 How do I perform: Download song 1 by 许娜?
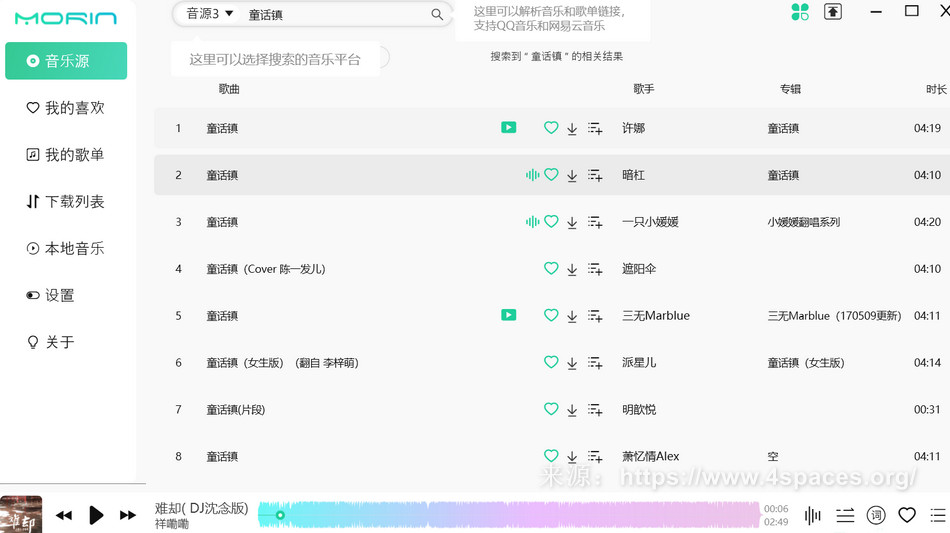coord(572,129)
